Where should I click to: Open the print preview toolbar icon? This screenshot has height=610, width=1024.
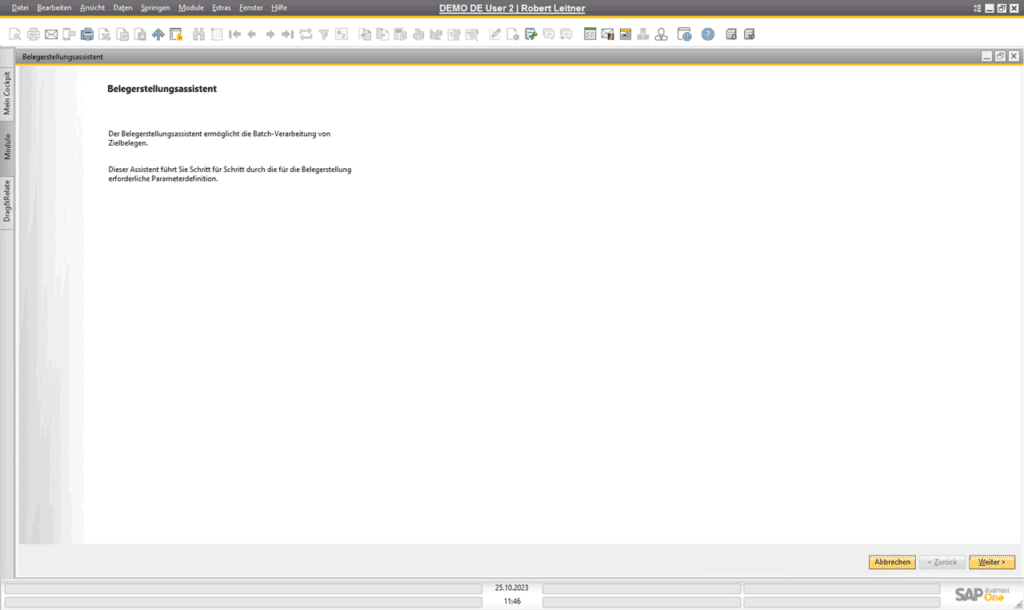[15, 35]
